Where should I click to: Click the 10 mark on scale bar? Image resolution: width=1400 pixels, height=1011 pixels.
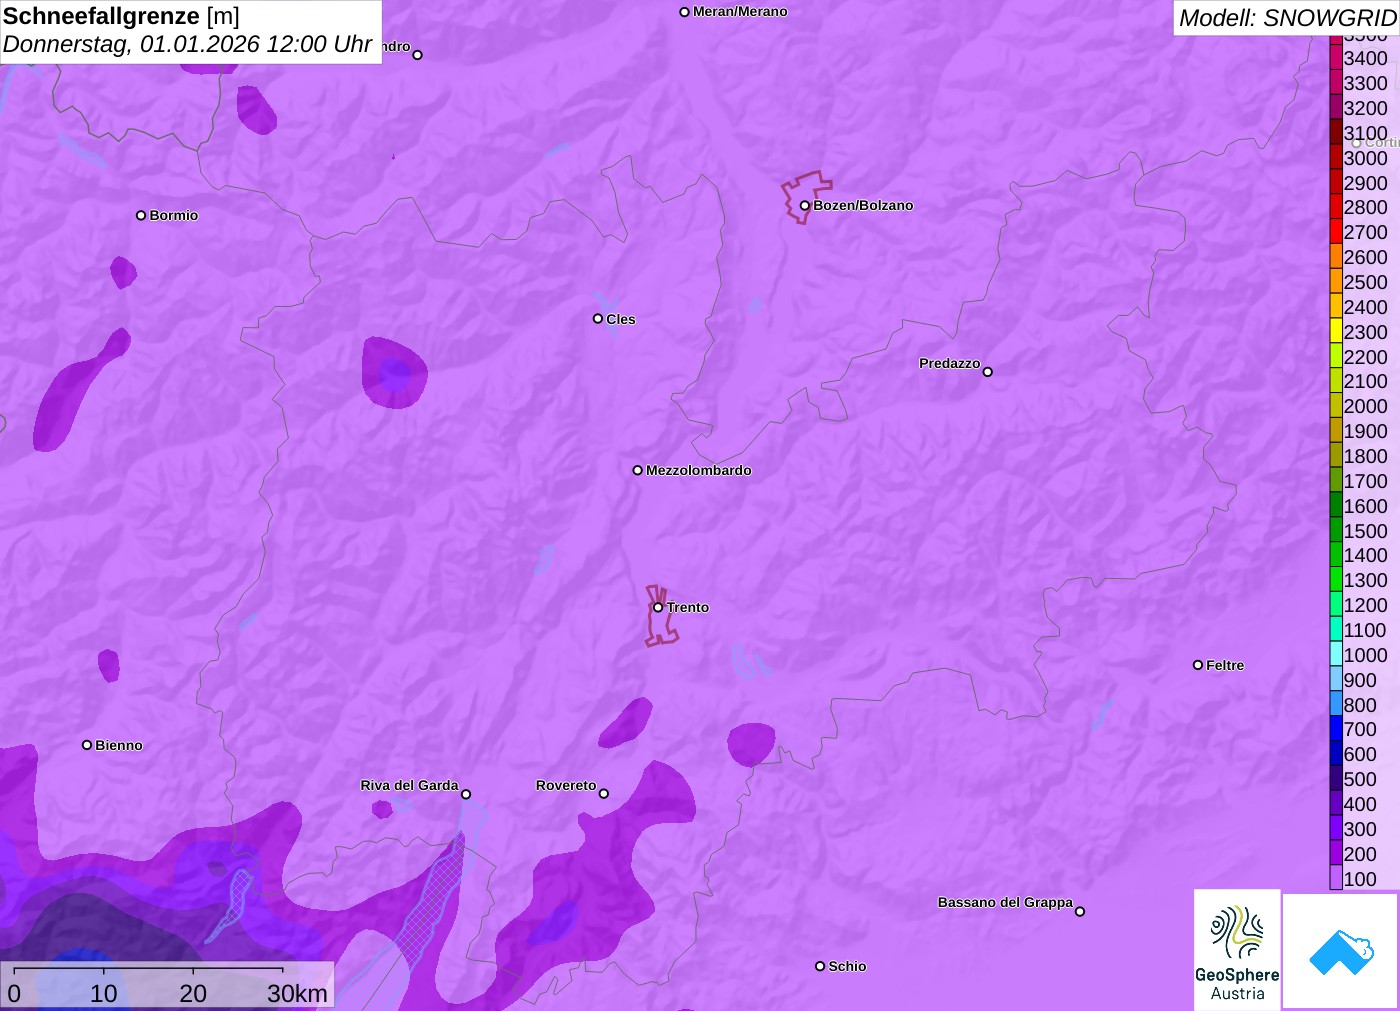click(x=104, y=993)
